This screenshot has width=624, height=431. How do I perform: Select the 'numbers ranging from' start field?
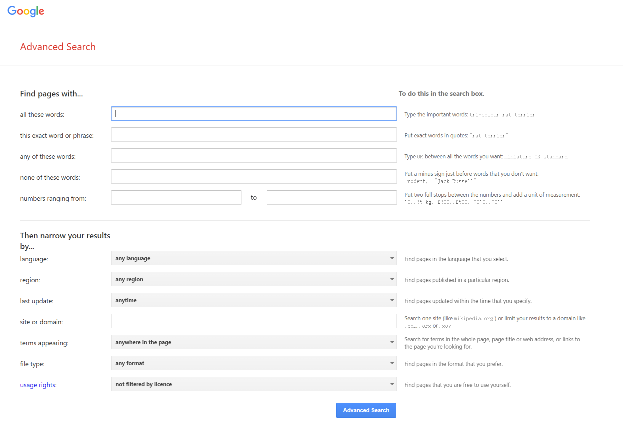pyautogui.click(x=176, y=198)
